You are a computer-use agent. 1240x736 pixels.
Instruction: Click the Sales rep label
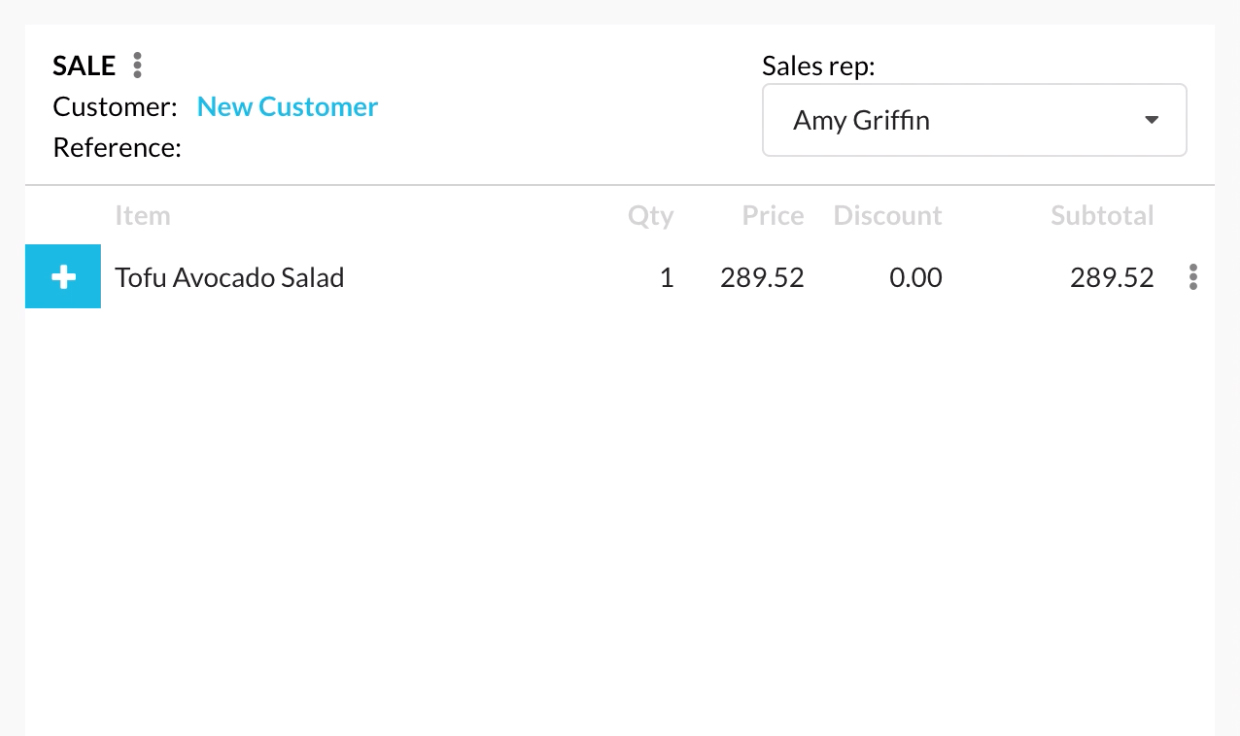click(819, 67)
